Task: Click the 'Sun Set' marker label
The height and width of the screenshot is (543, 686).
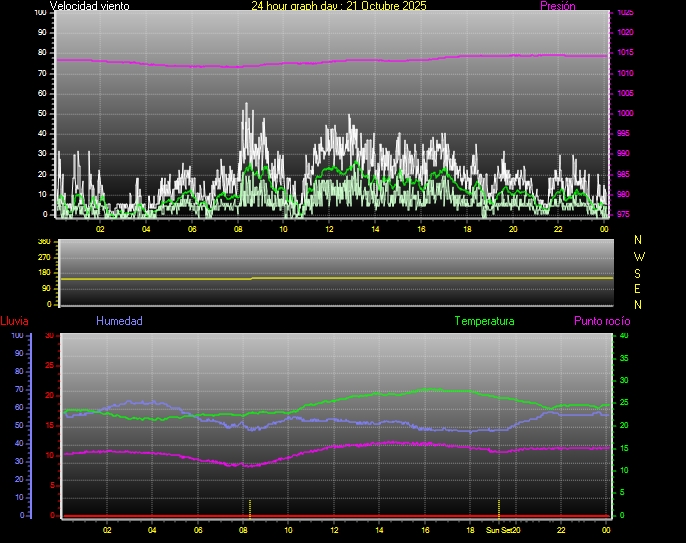Action: click(500, 531)
